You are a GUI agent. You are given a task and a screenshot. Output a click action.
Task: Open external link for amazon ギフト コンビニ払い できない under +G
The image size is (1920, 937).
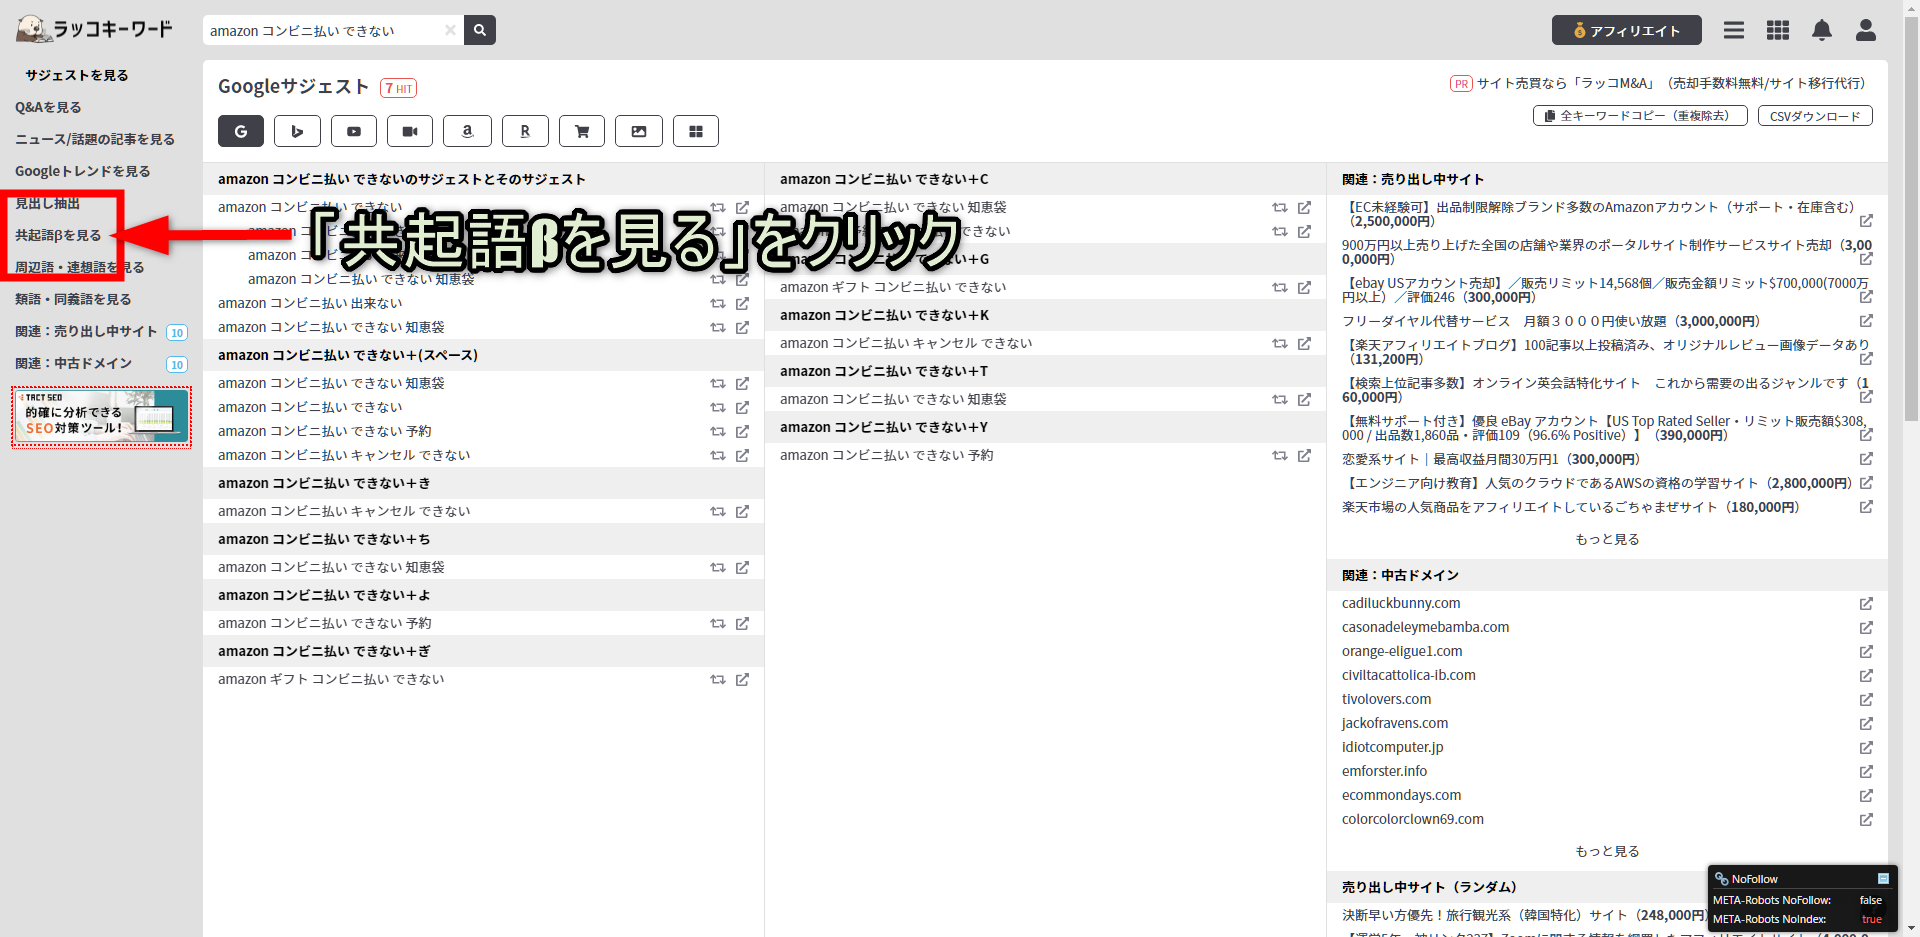point(1304,287)
